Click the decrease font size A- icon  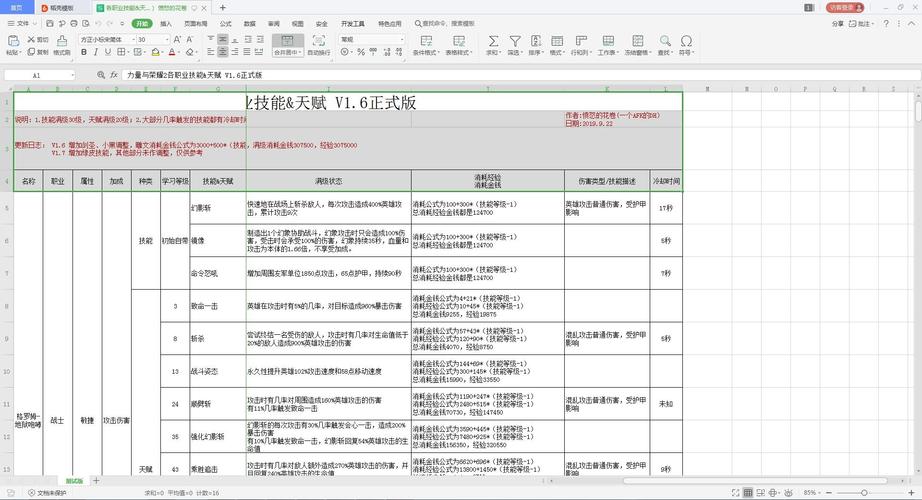click(189, 39)
